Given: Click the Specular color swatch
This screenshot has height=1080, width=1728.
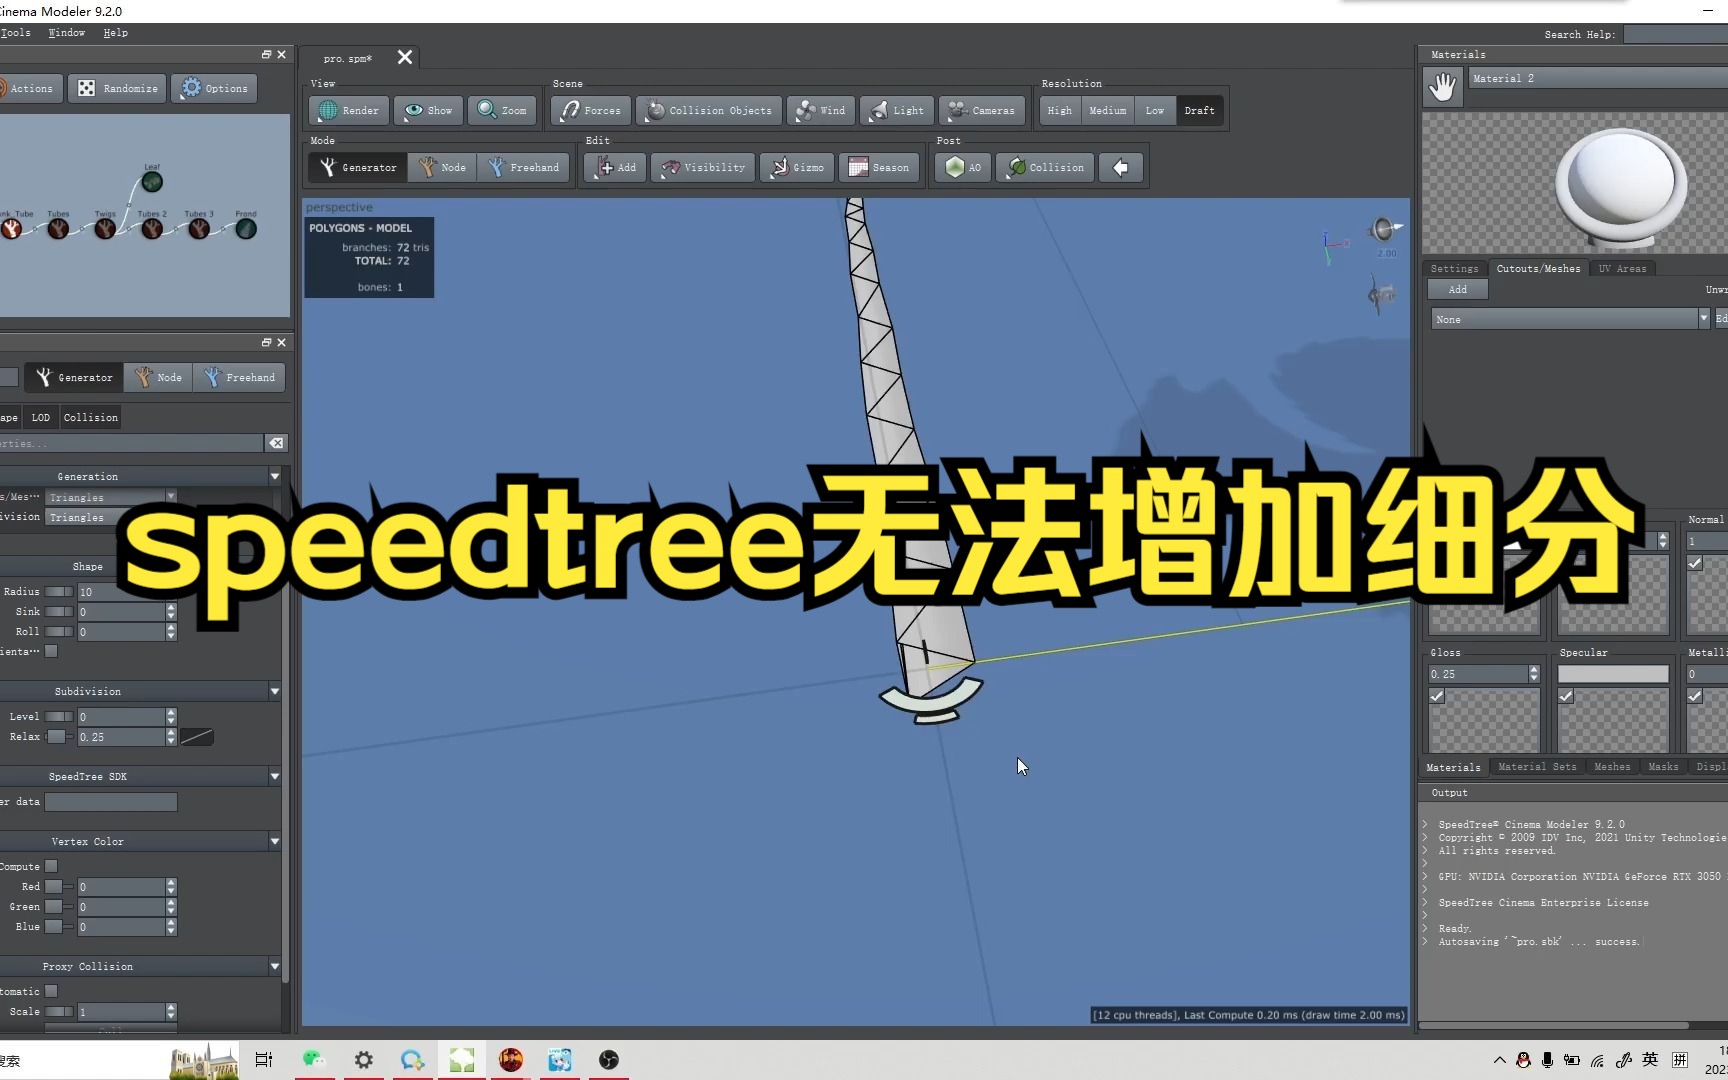Looking at the screenshot, I should coord(1613,674).
